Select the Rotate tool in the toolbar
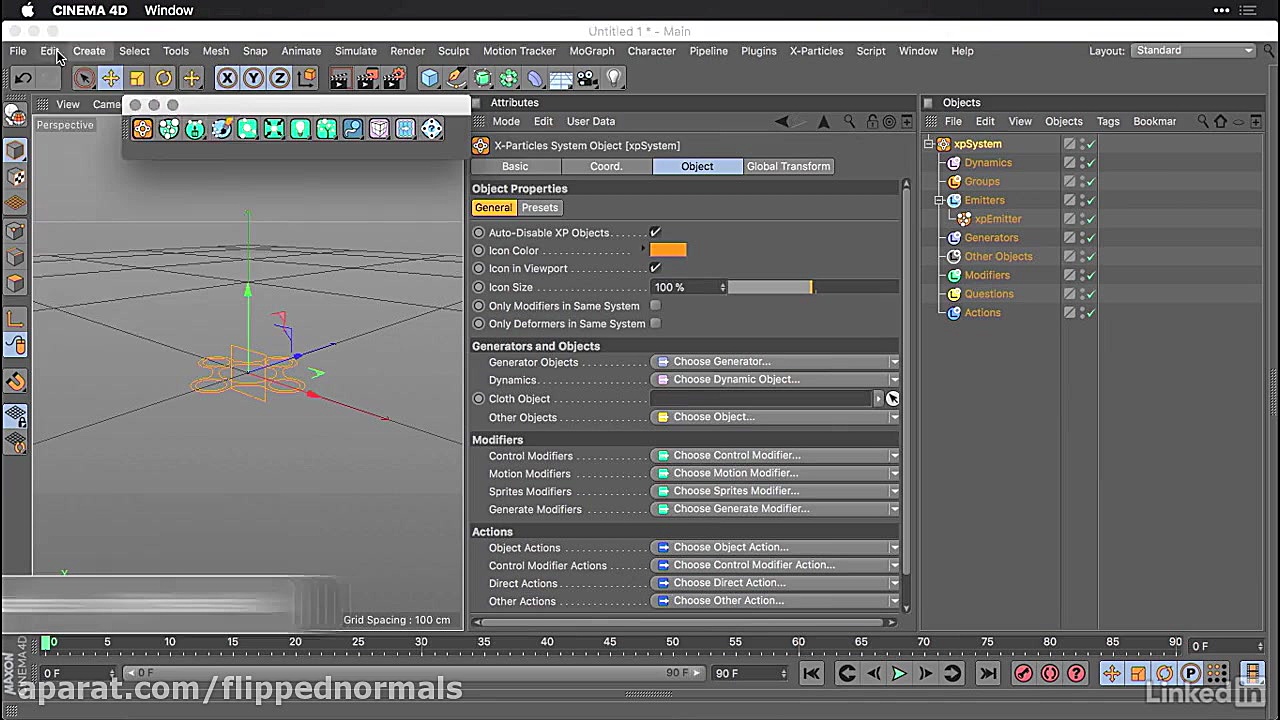This screenshot has width=1280, height=720. click(164, 78)
